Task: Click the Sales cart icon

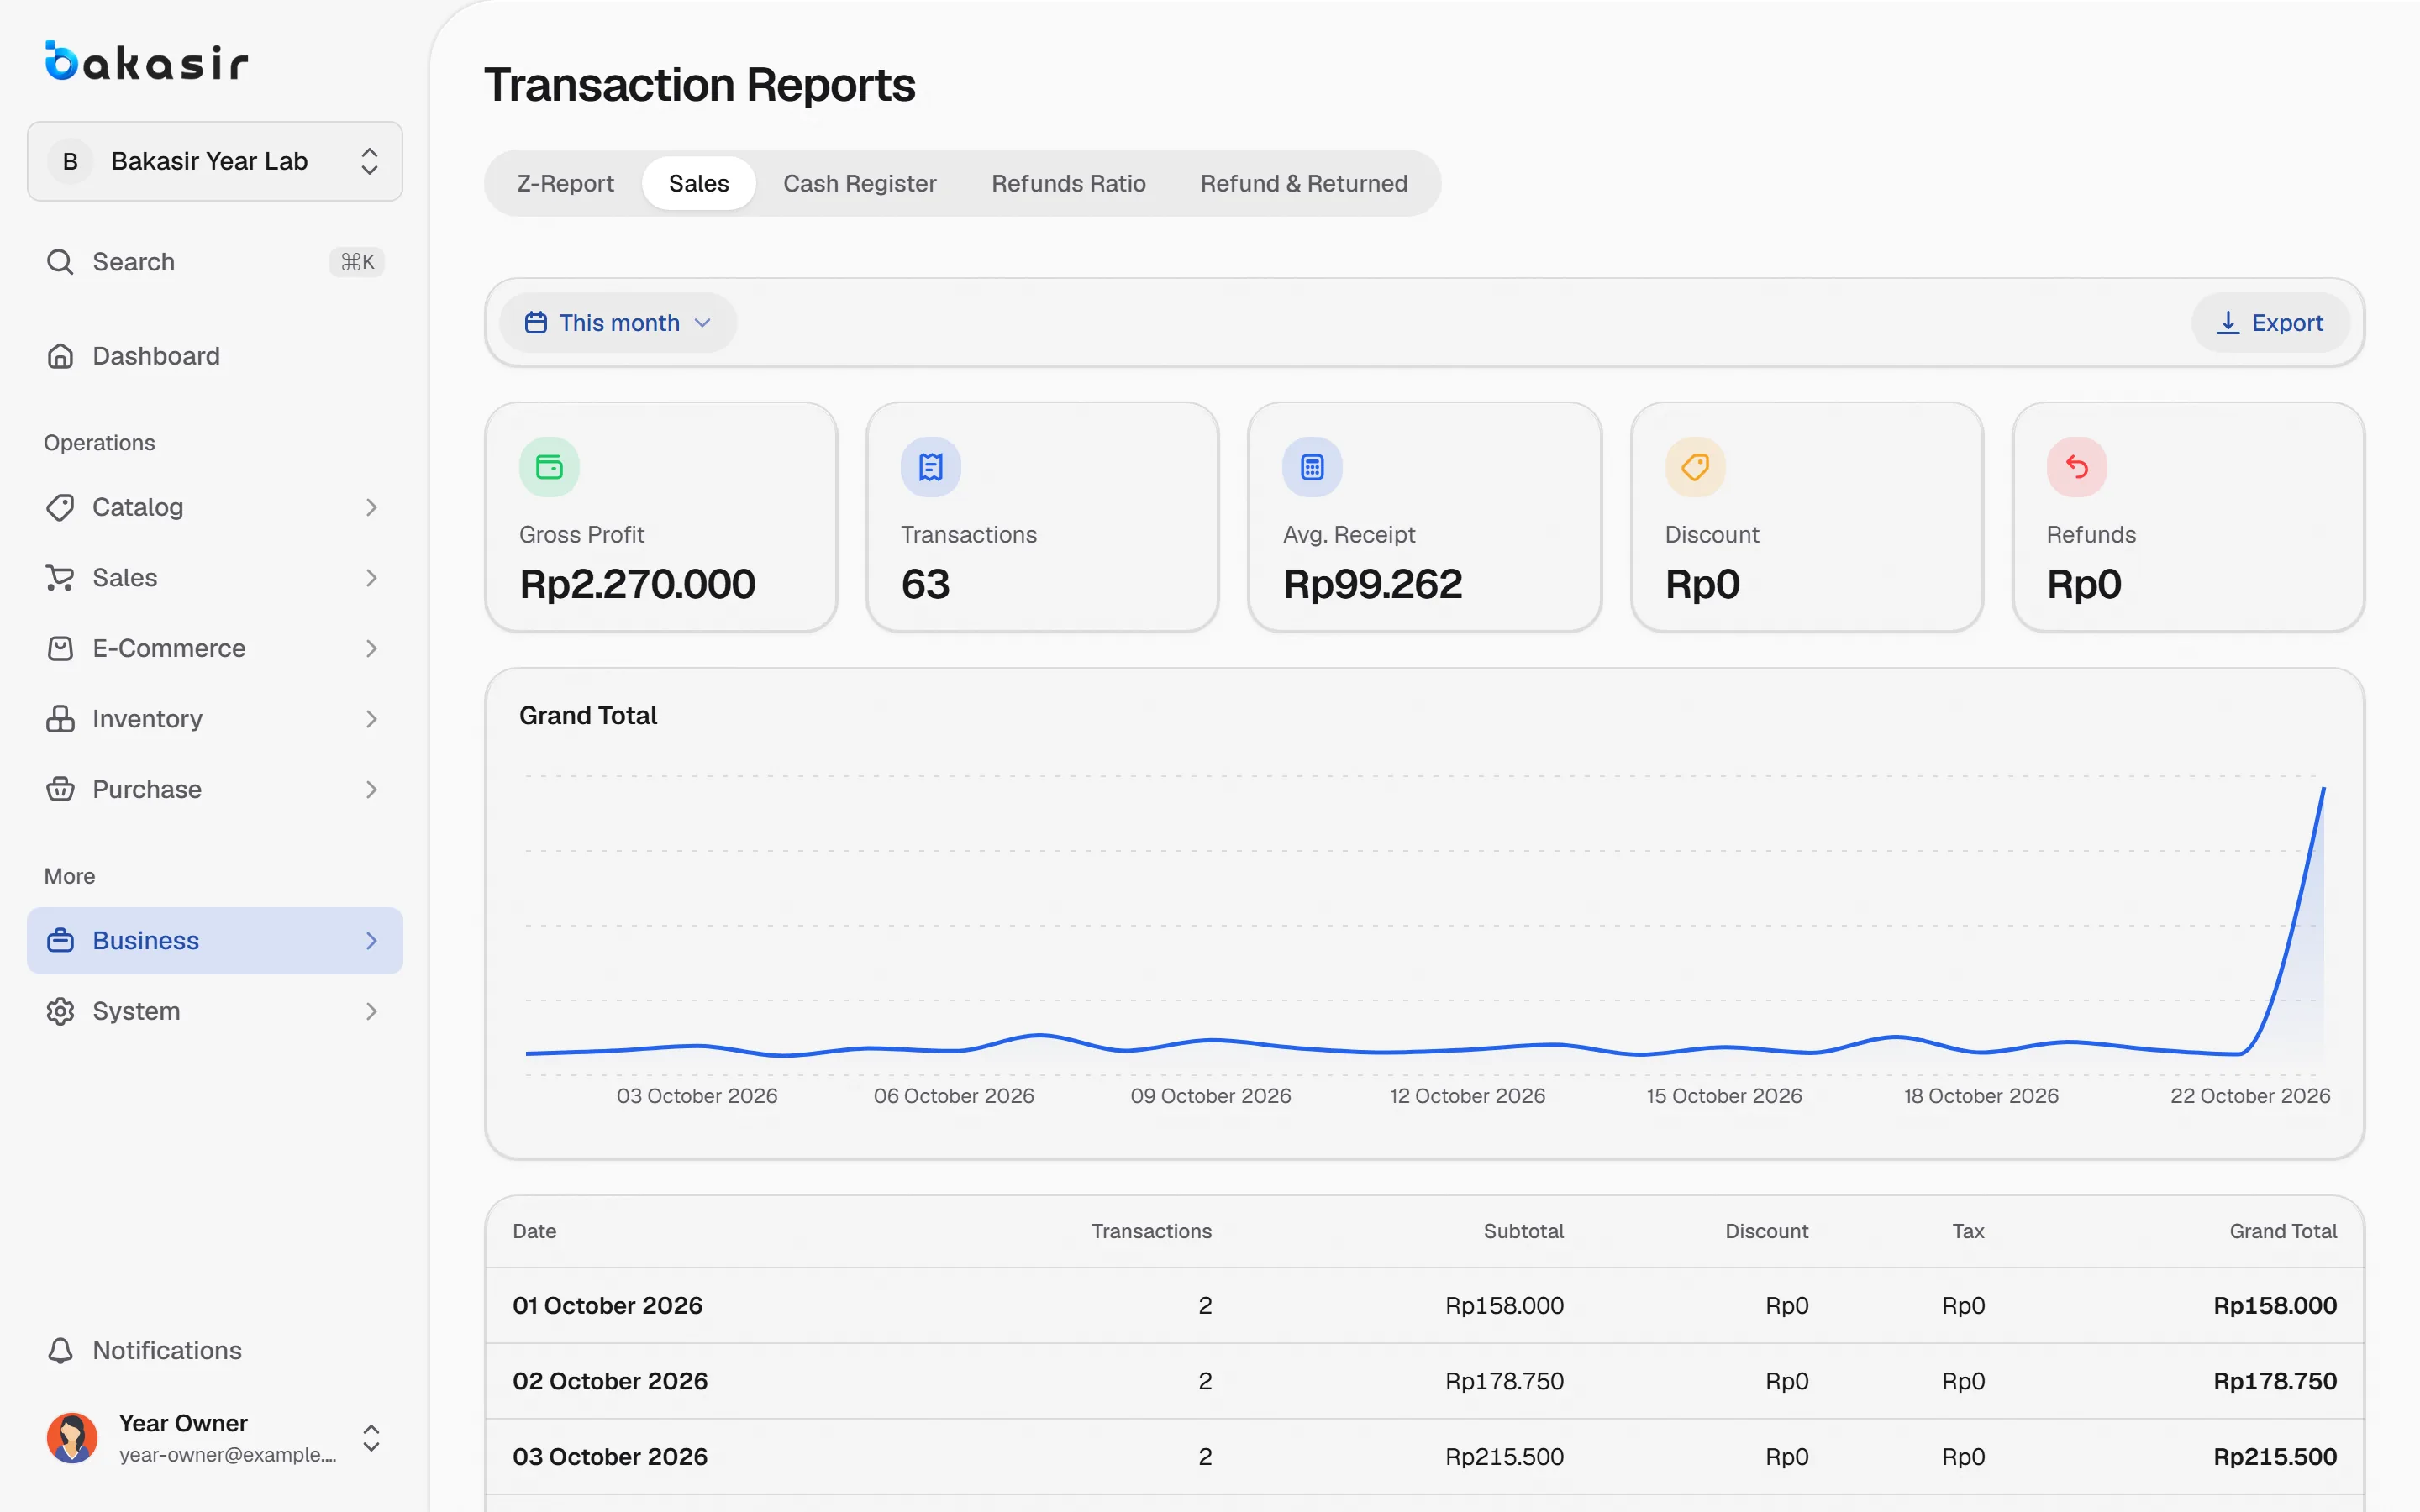Action: [x=60, y=578]
